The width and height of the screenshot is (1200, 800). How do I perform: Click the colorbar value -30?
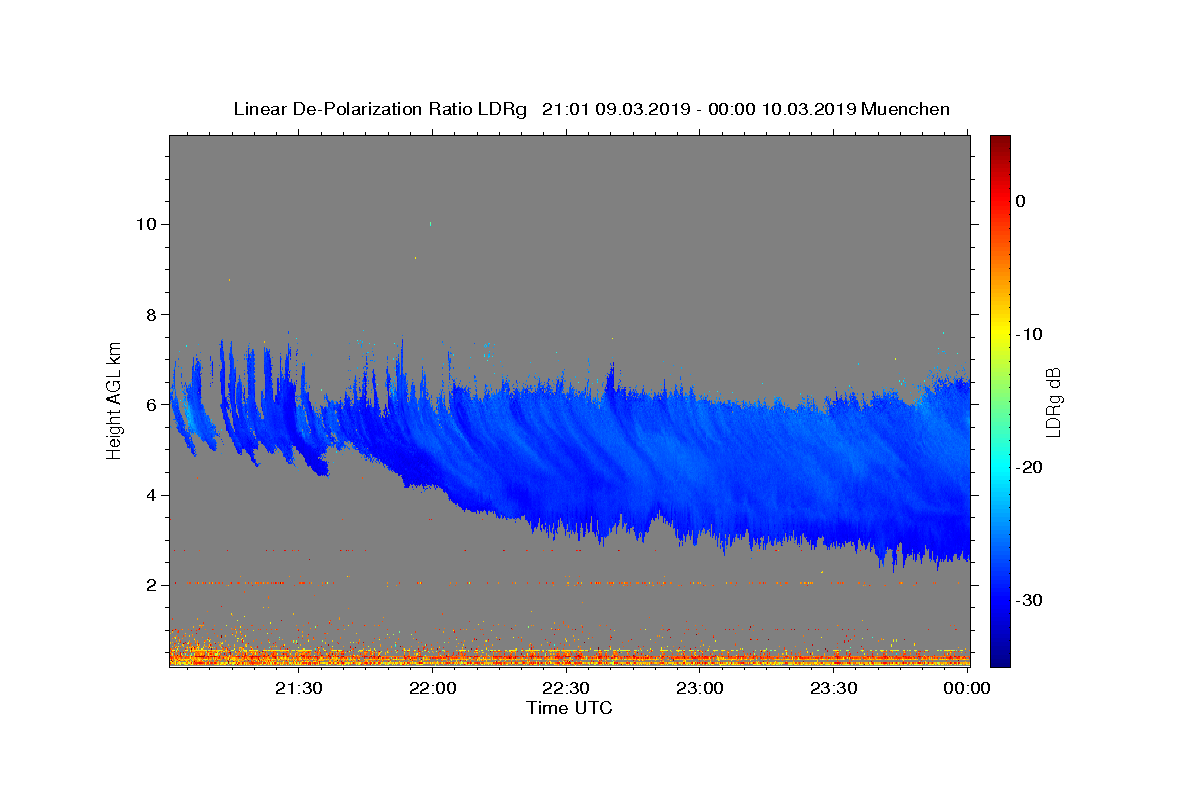coord(1031,600)
